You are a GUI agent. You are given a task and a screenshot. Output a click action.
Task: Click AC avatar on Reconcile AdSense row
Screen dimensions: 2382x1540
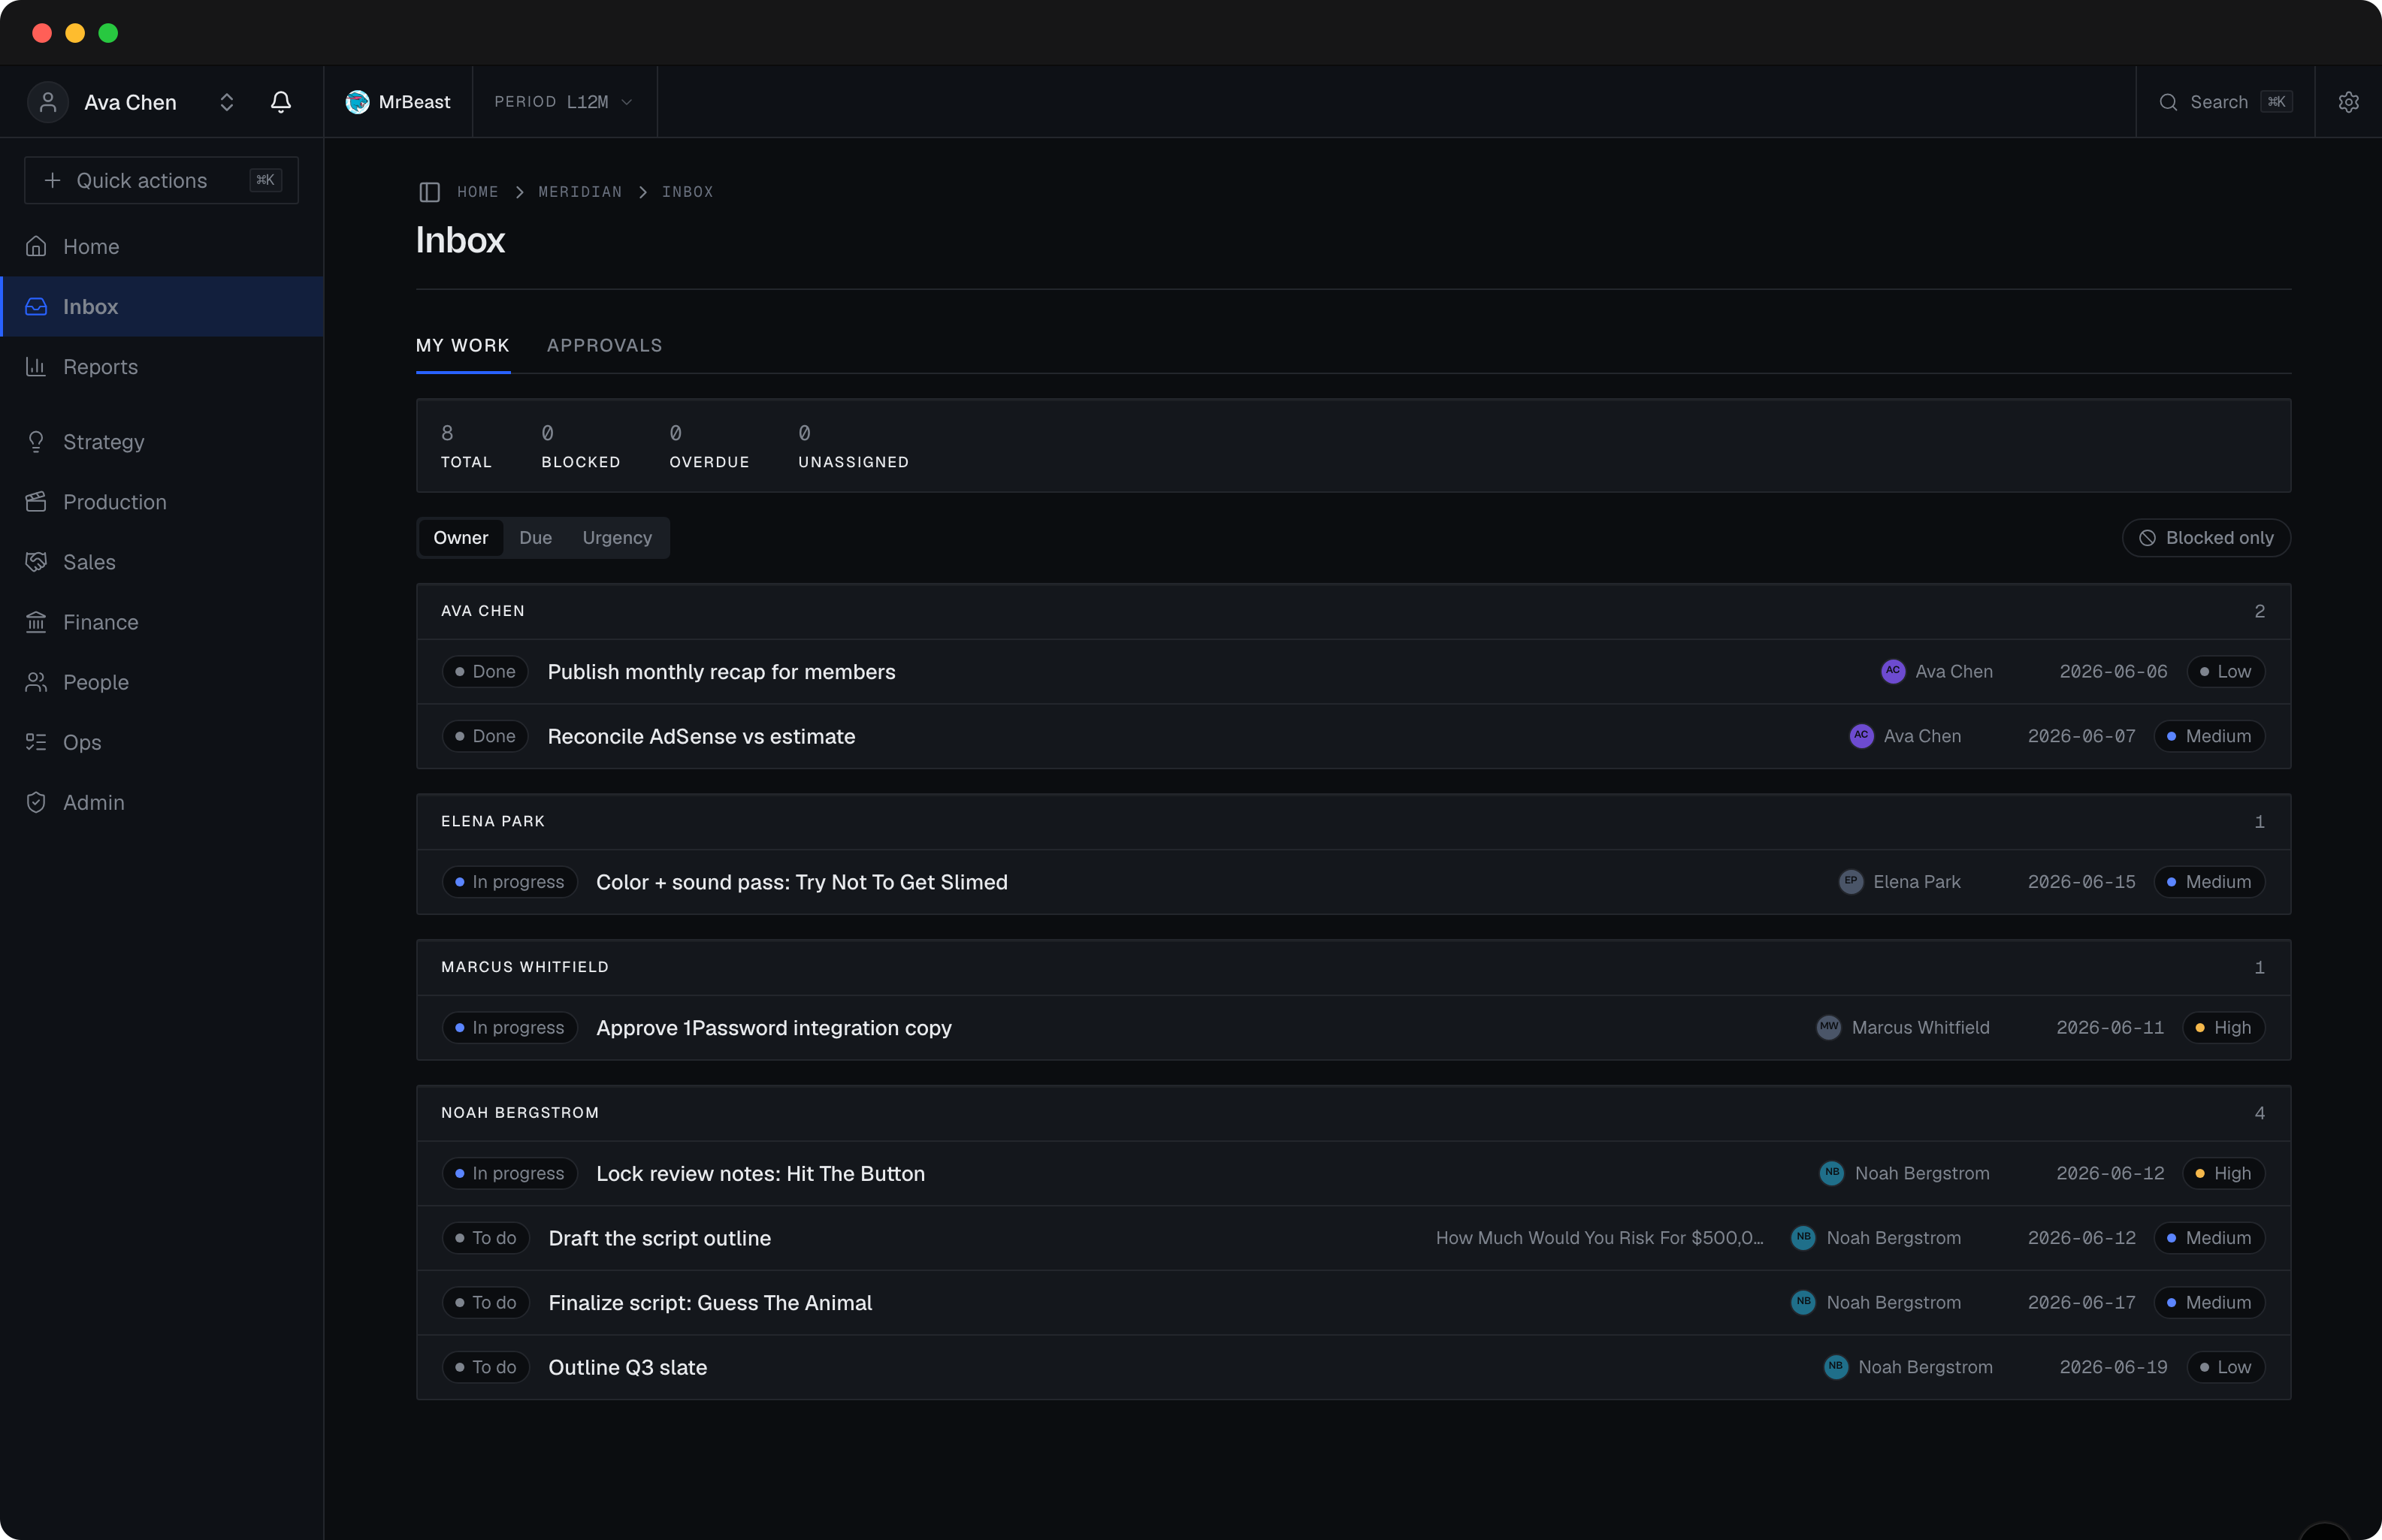(1861, 736)
